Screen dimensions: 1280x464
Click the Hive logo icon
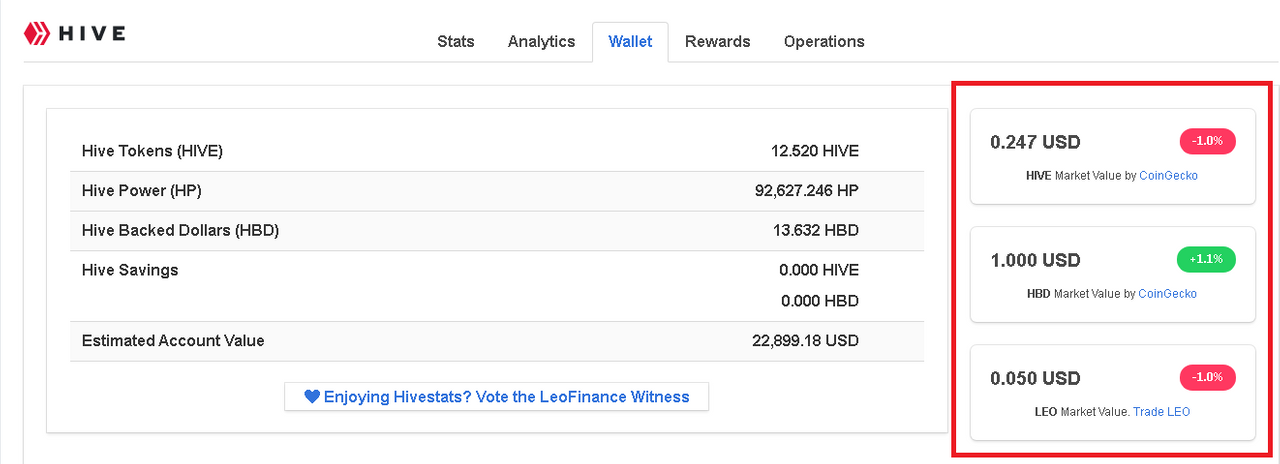pos(37,33)
